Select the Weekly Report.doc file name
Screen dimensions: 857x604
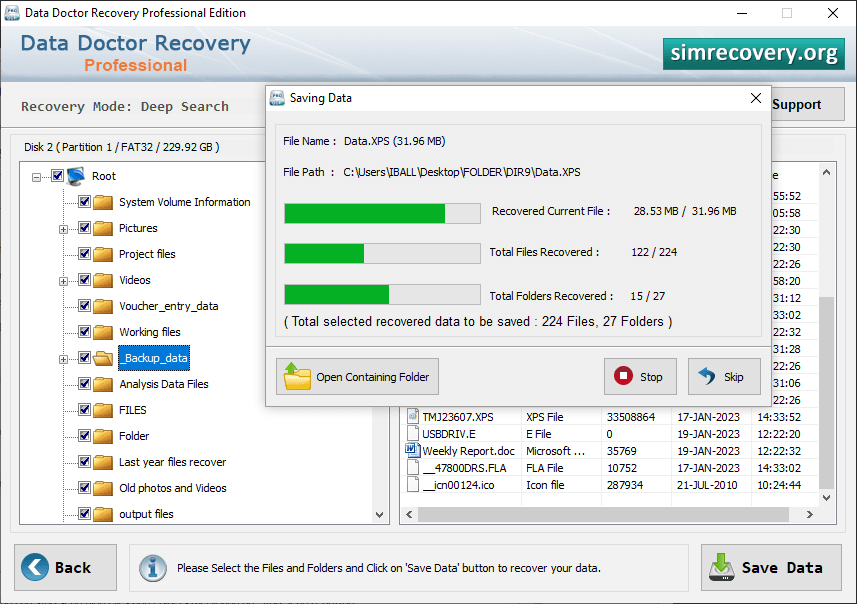pyautogui.click(x=468, y=451)
